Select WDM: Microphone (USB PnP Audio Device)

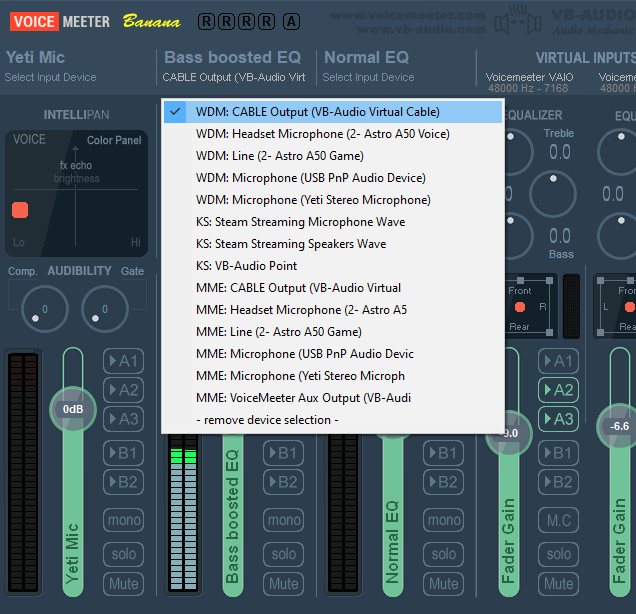(x=333, y=178)
